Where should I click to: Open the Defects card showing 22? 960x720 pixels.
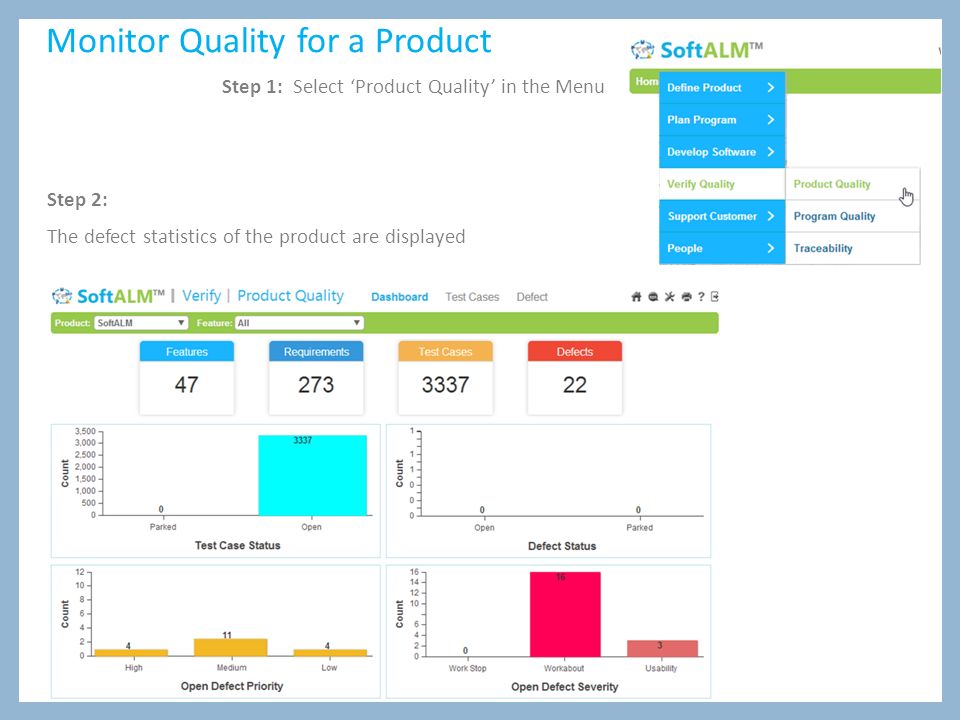click(574, 378)
